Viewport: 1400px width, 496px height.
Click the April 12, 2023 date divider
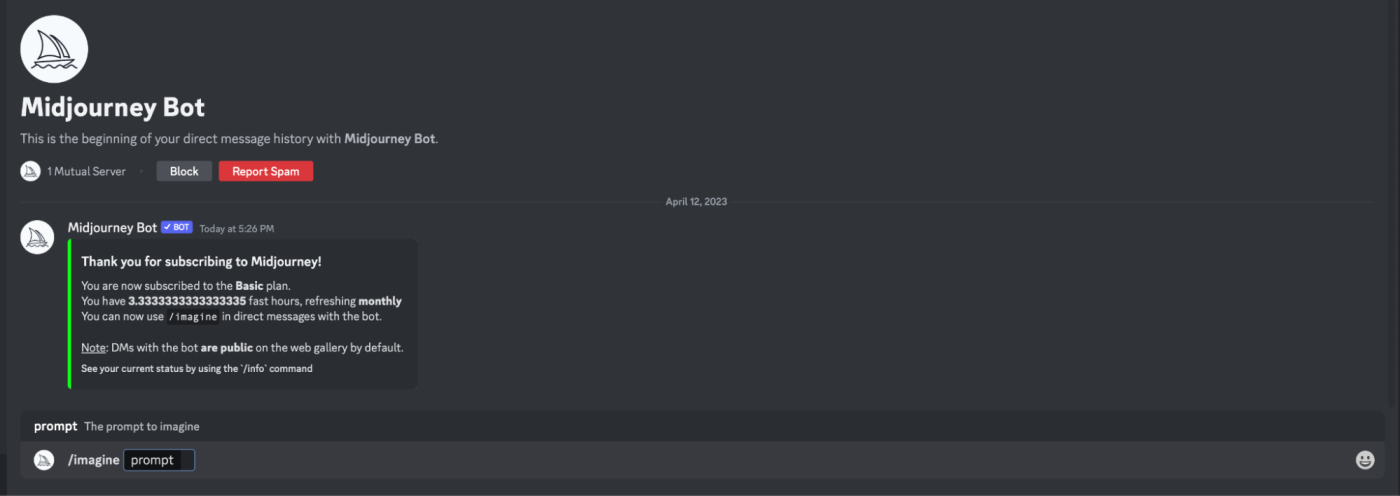tap(696, 201)
